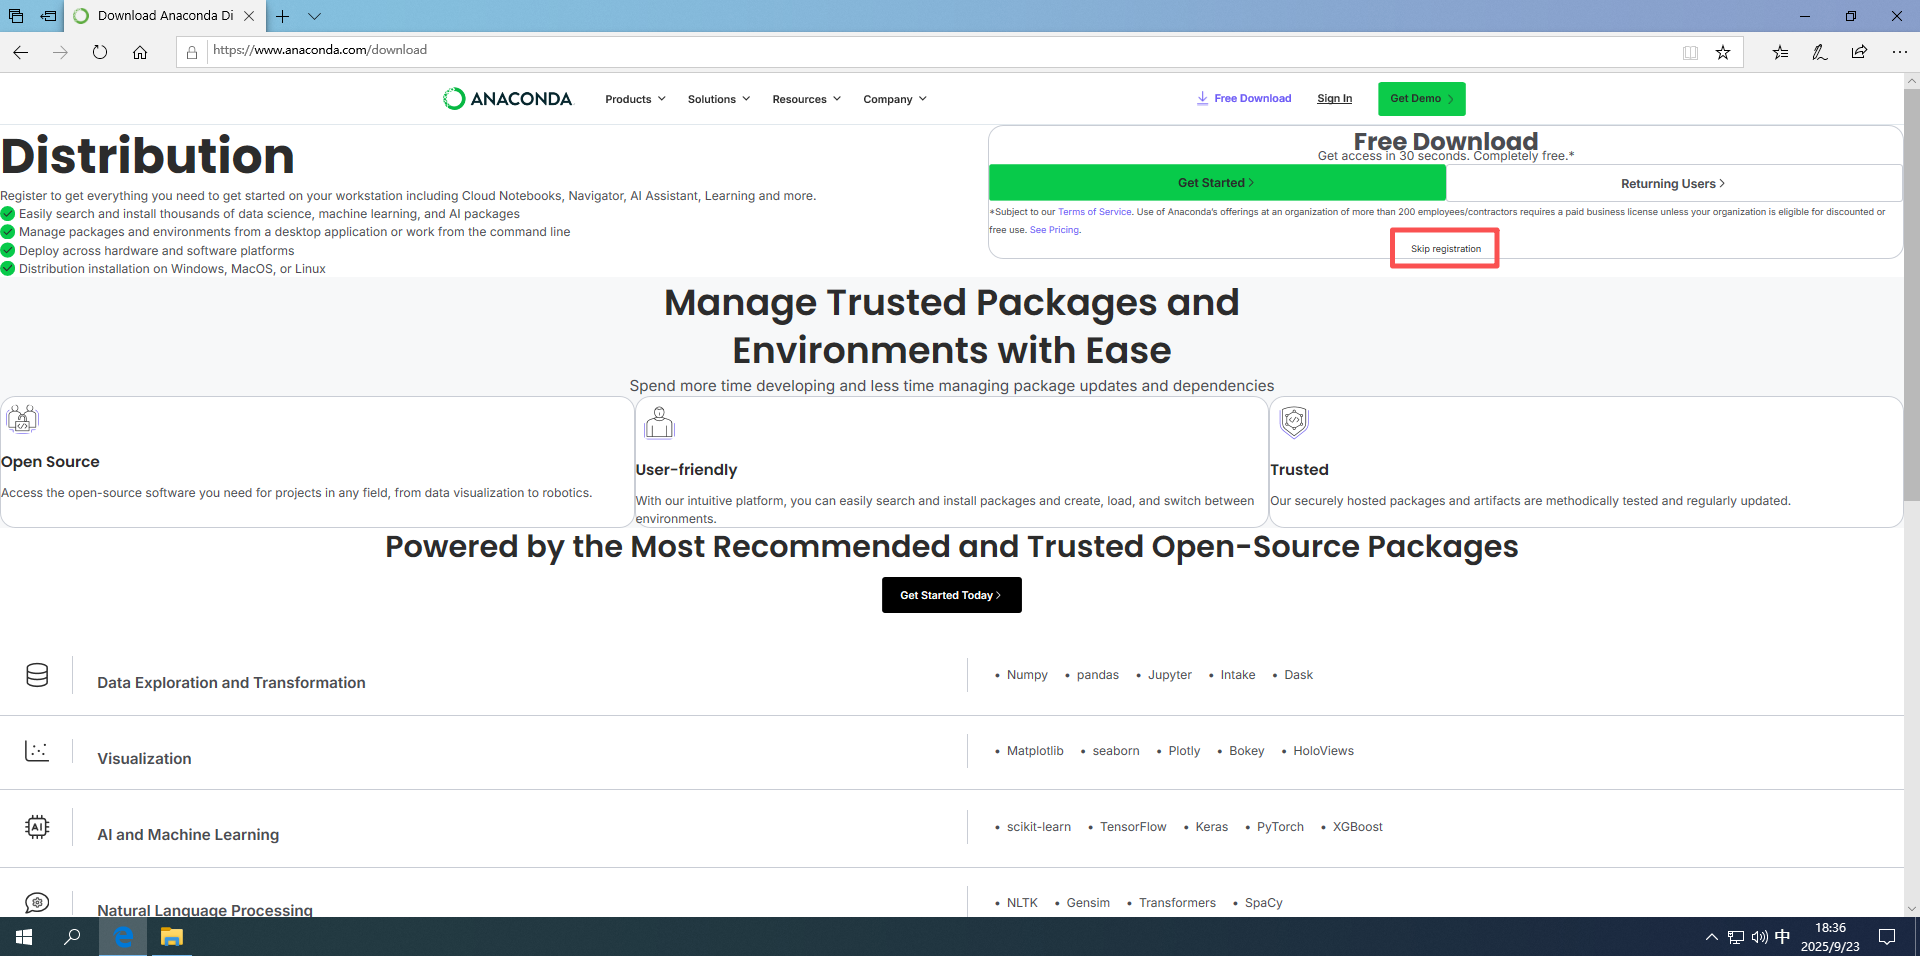Refresh the page
Viewport: 1920px width, 956px height.
[x=100, y=52]
